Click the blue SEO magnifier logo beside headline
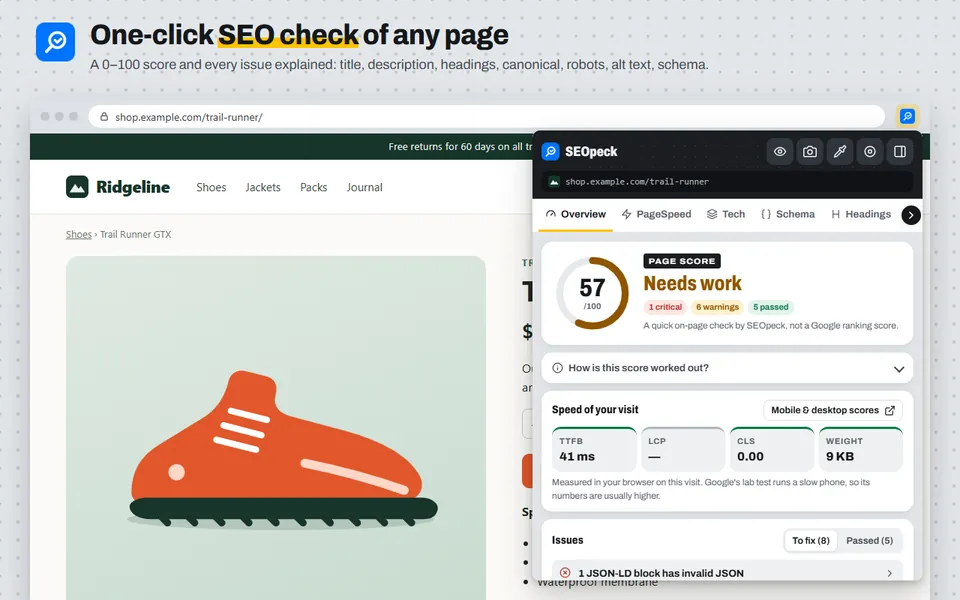Viewport: 960px width, 600px height. 55,42
